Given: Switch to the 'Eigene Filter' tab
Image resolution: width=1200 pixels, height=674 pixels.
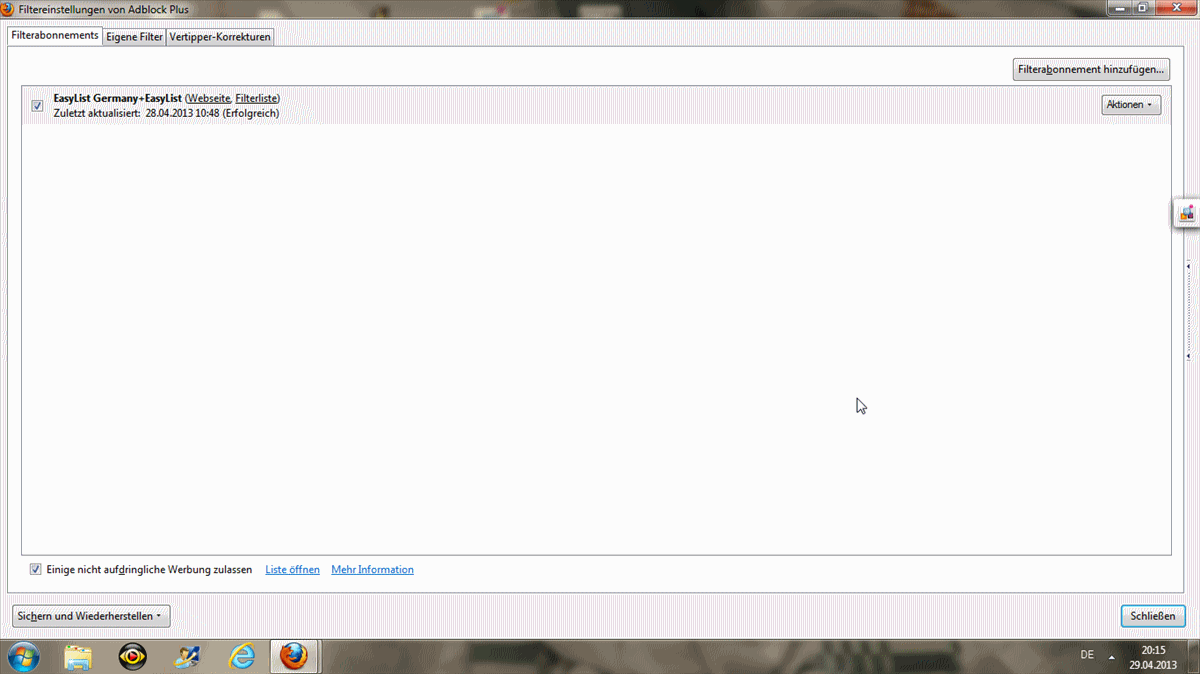Looking at the screenshot, I should click(134, 37).
